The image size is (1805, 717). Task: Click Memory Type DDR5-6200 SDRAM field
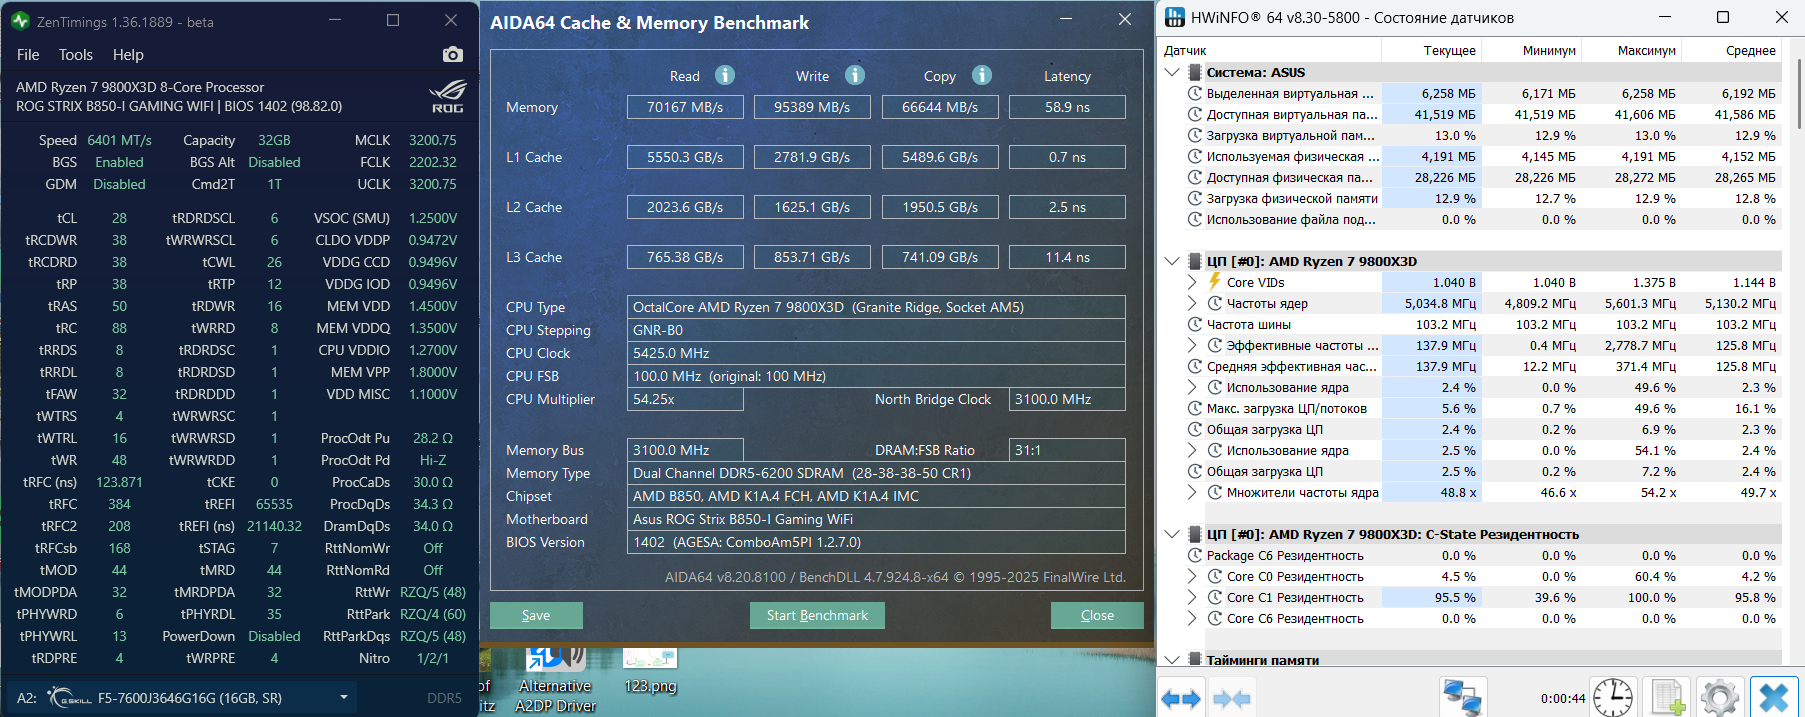coord(876,473)
